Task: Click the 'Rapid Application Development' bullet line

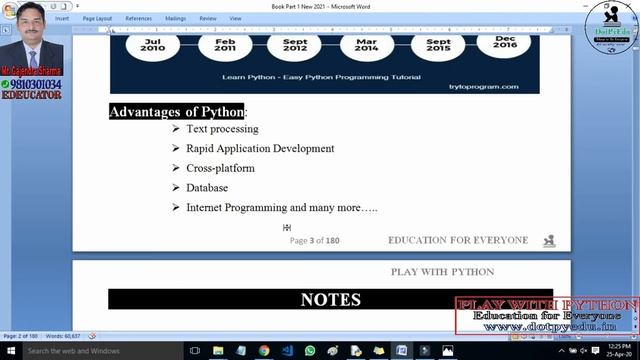Action: coord(260,149)
